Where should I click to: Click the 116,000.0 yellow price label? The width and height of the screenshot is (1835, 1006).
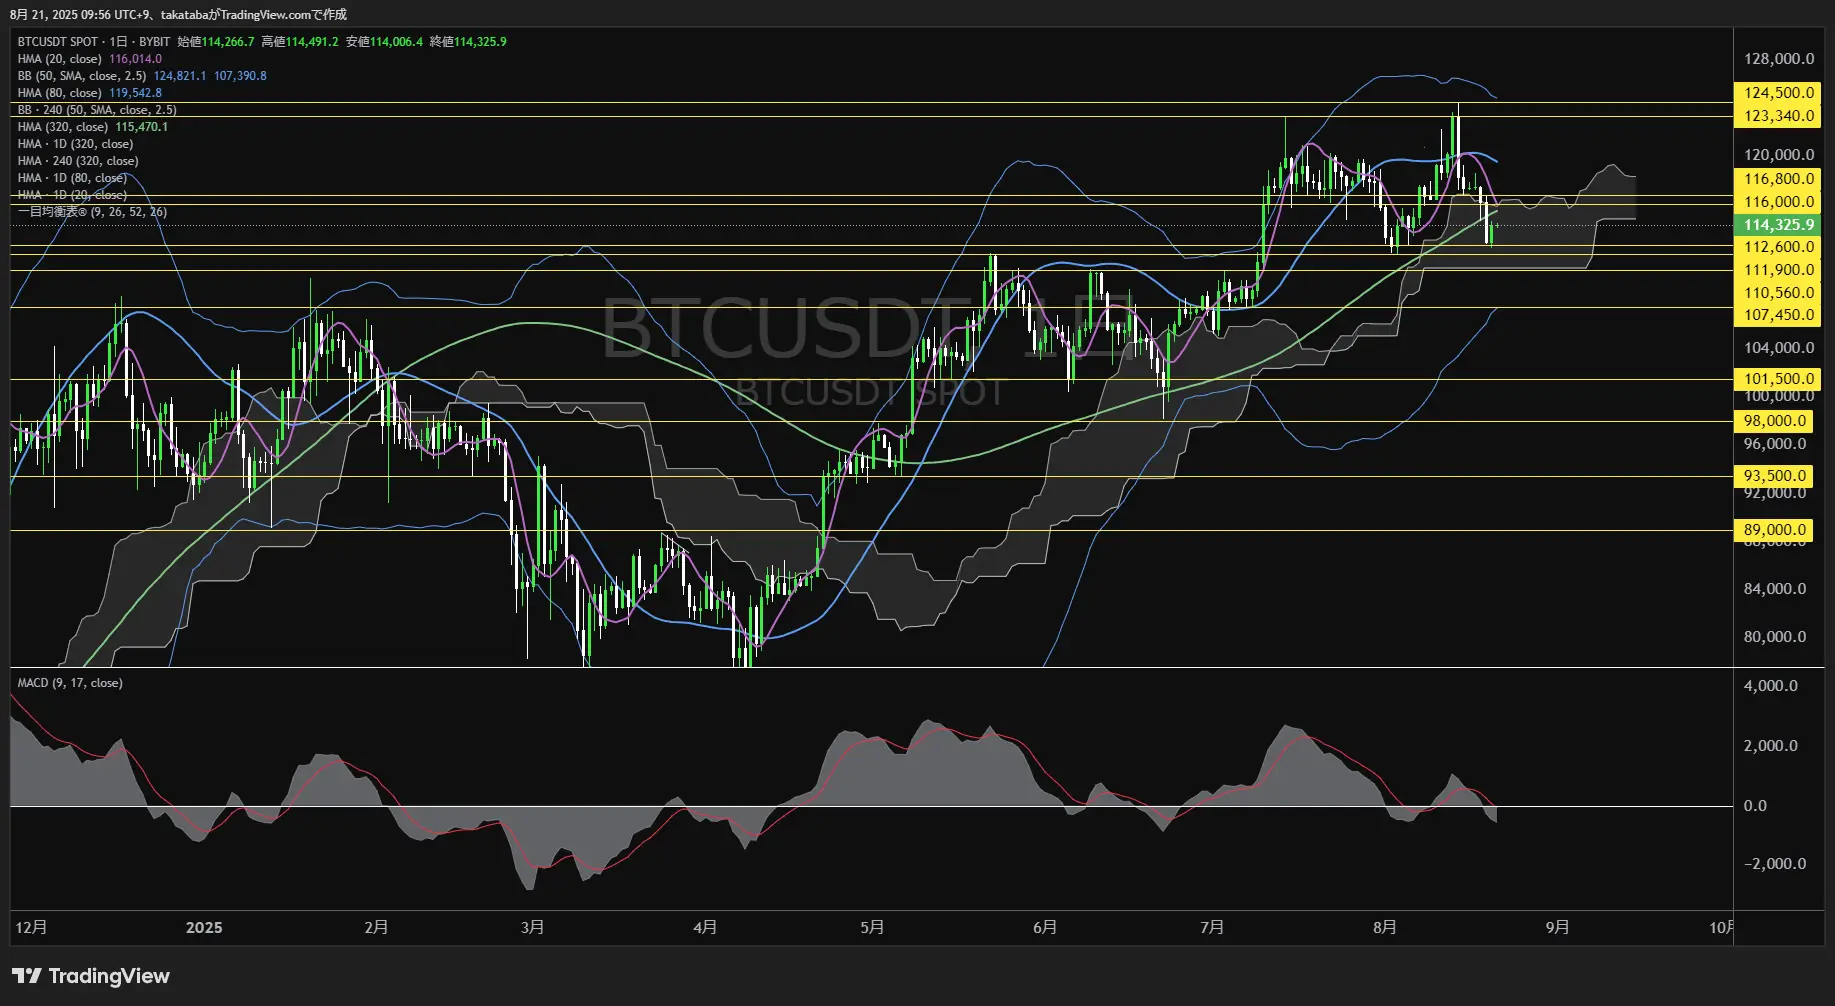coord(1778,202)
